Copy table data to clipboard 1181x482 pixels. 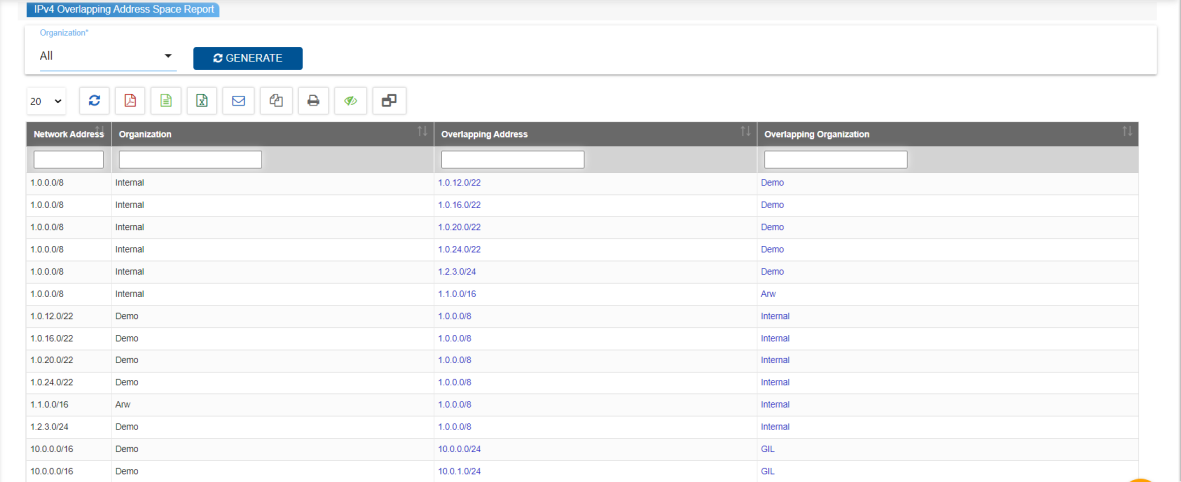[276, 101]
